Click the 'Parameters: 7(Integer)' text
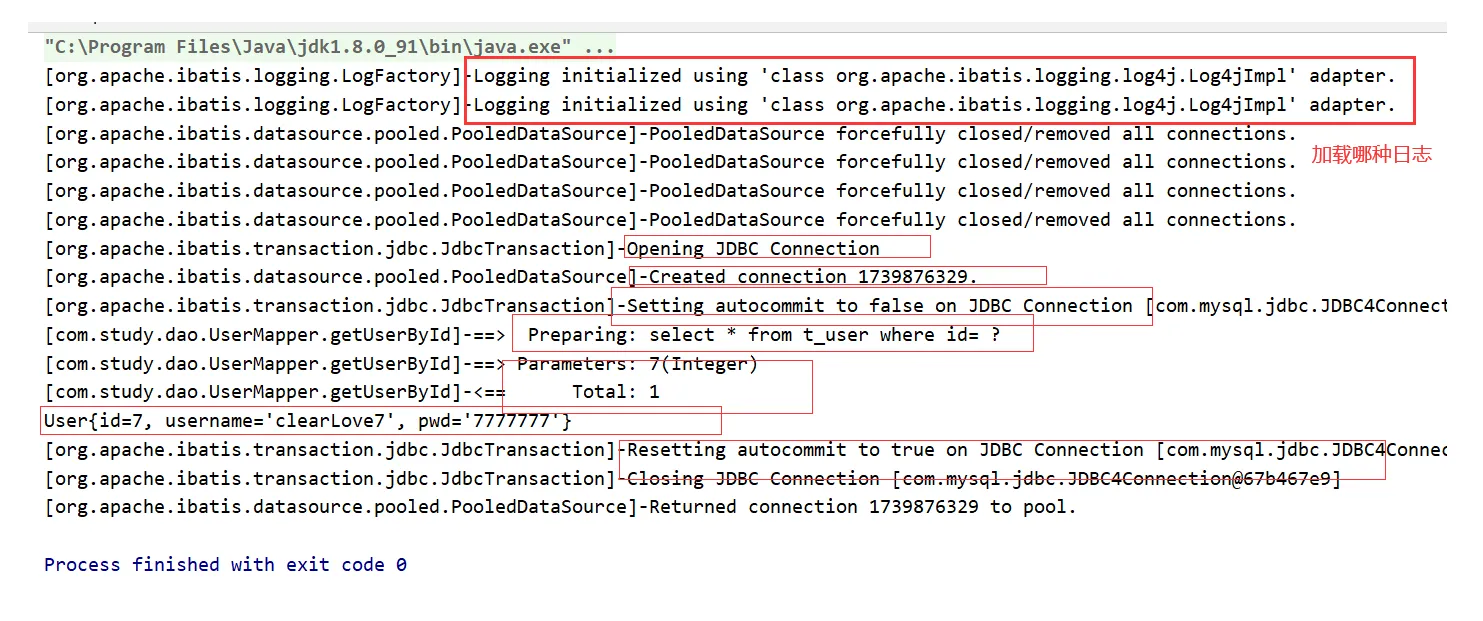This screenshot has width=1483, height=621. (637, 364)
